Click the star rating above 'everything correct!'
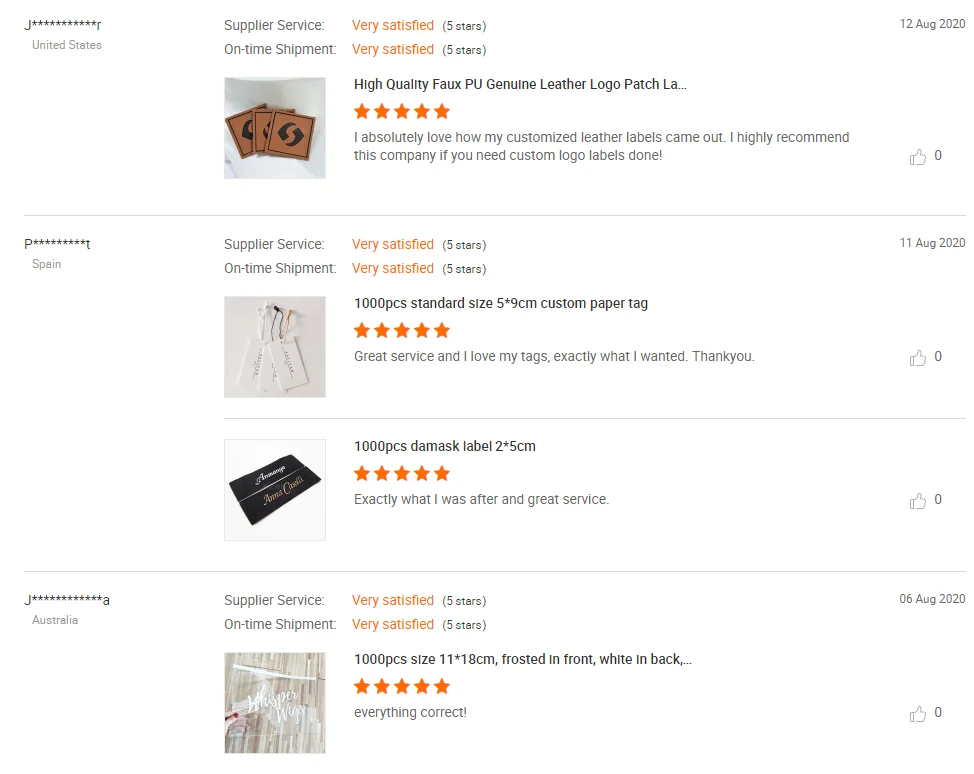Image resolution: width=974 pixels, height=774 pixels. pos(402,686)
